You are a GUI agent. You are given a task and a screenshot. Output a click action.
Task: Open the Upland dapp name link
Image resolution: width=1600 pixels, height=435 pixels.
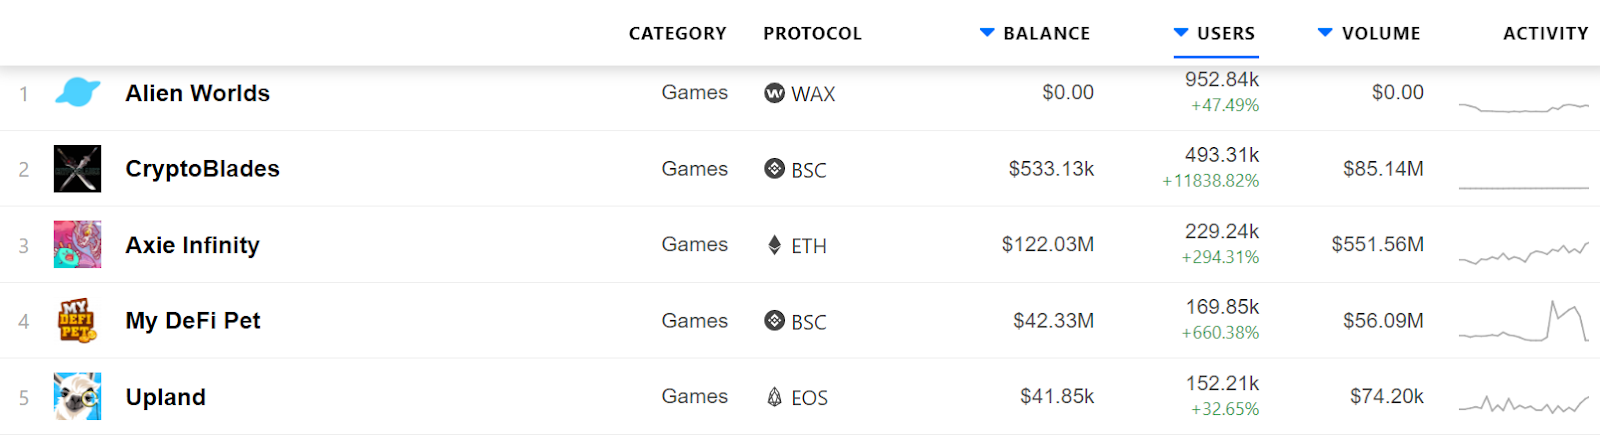[165, 397]
